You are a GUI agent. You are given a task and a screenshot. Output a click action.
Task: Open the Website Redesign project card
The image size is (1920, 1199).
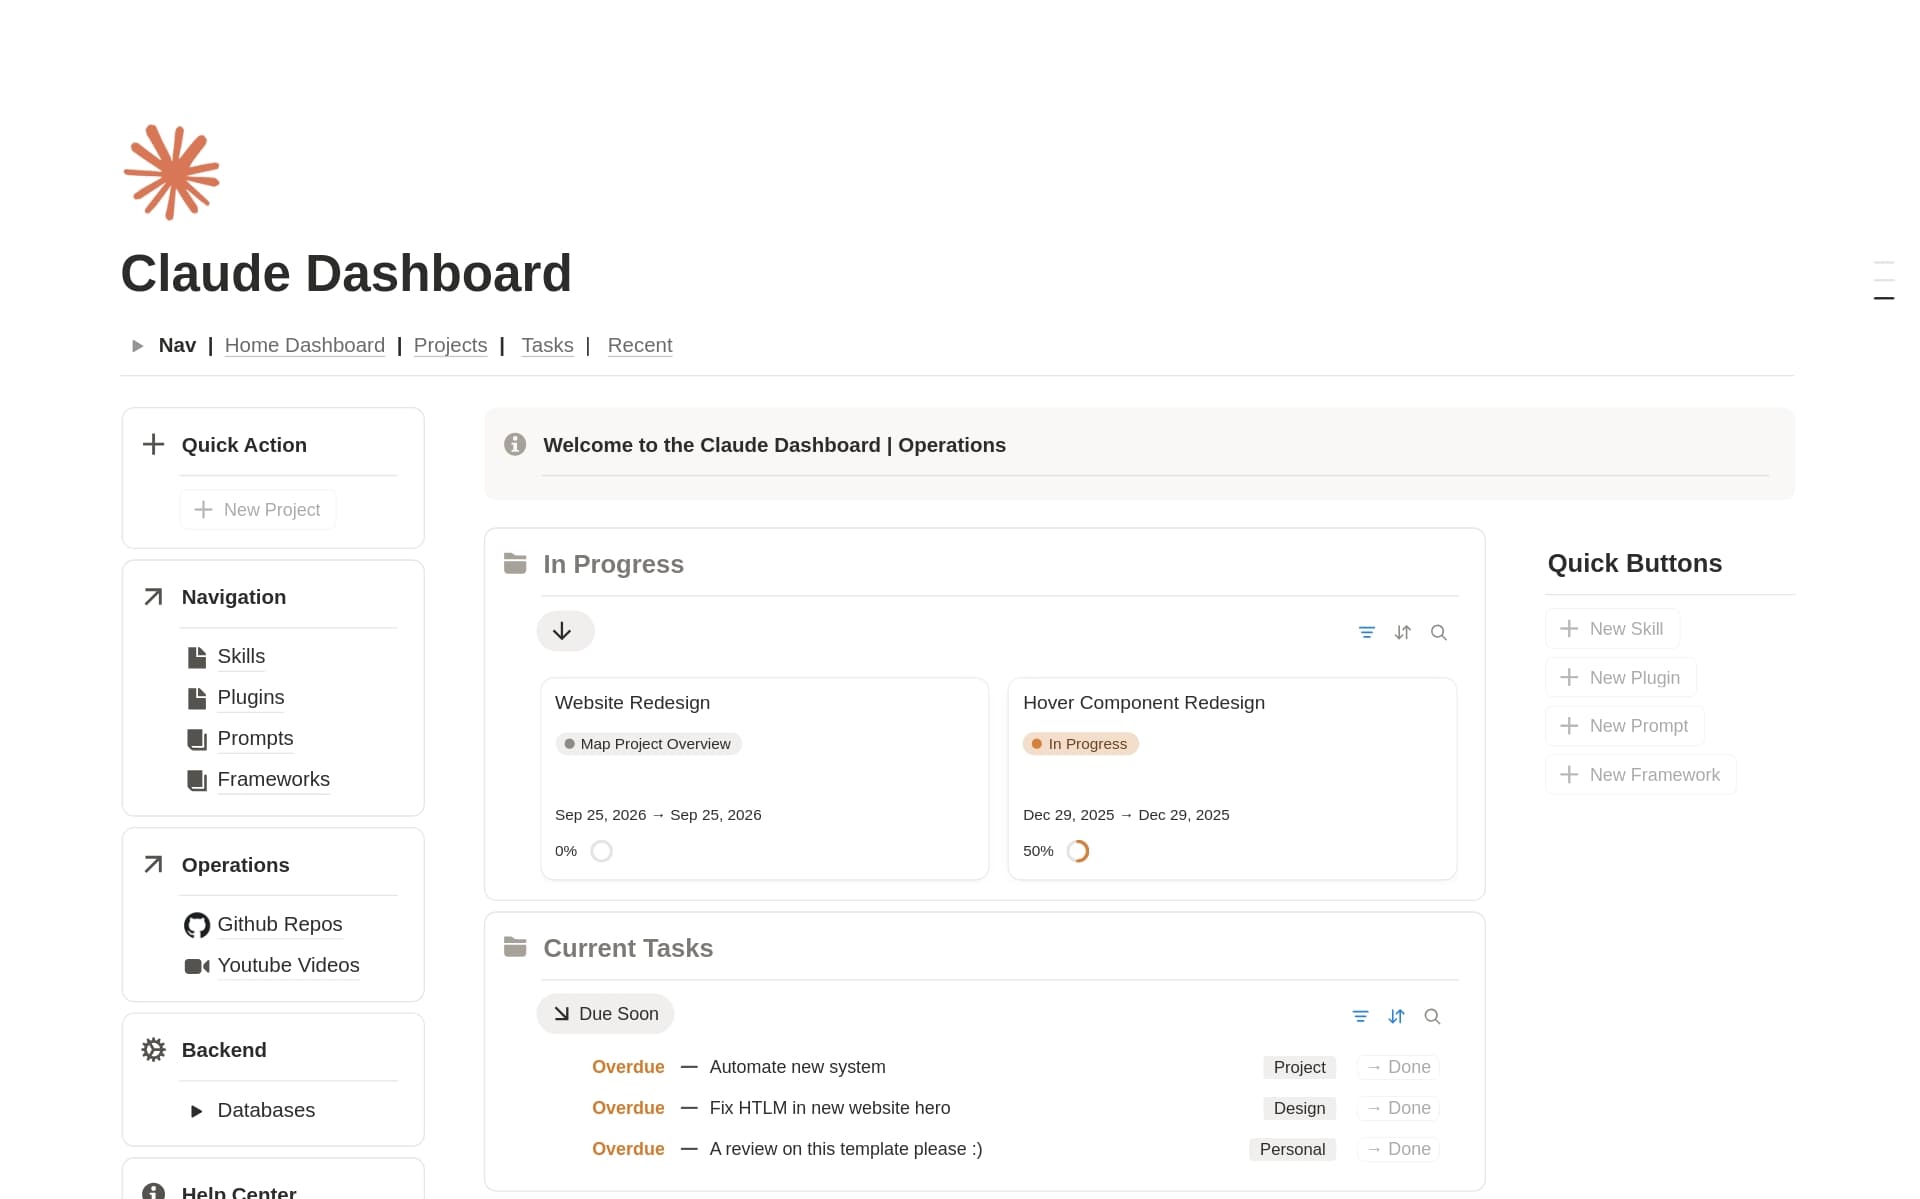click(x=764, y=779)
